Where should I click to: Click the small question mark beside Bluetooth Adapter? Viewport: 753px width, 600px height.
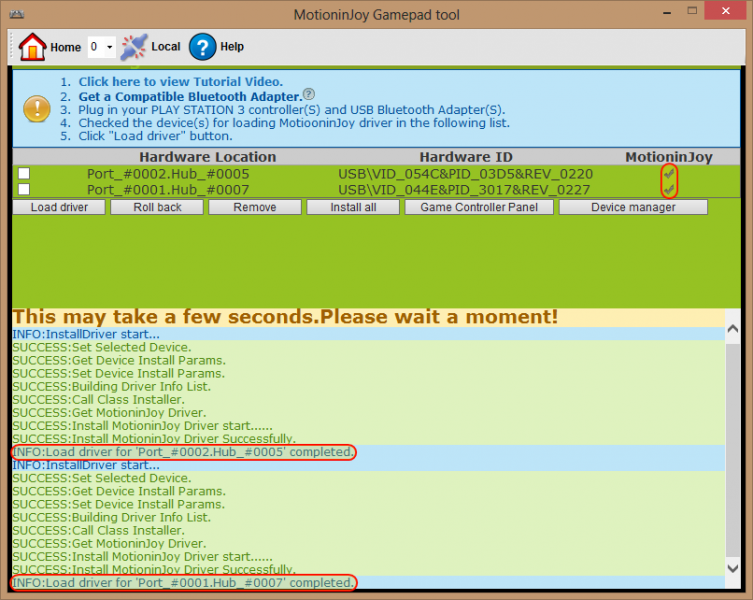[309, 94]
